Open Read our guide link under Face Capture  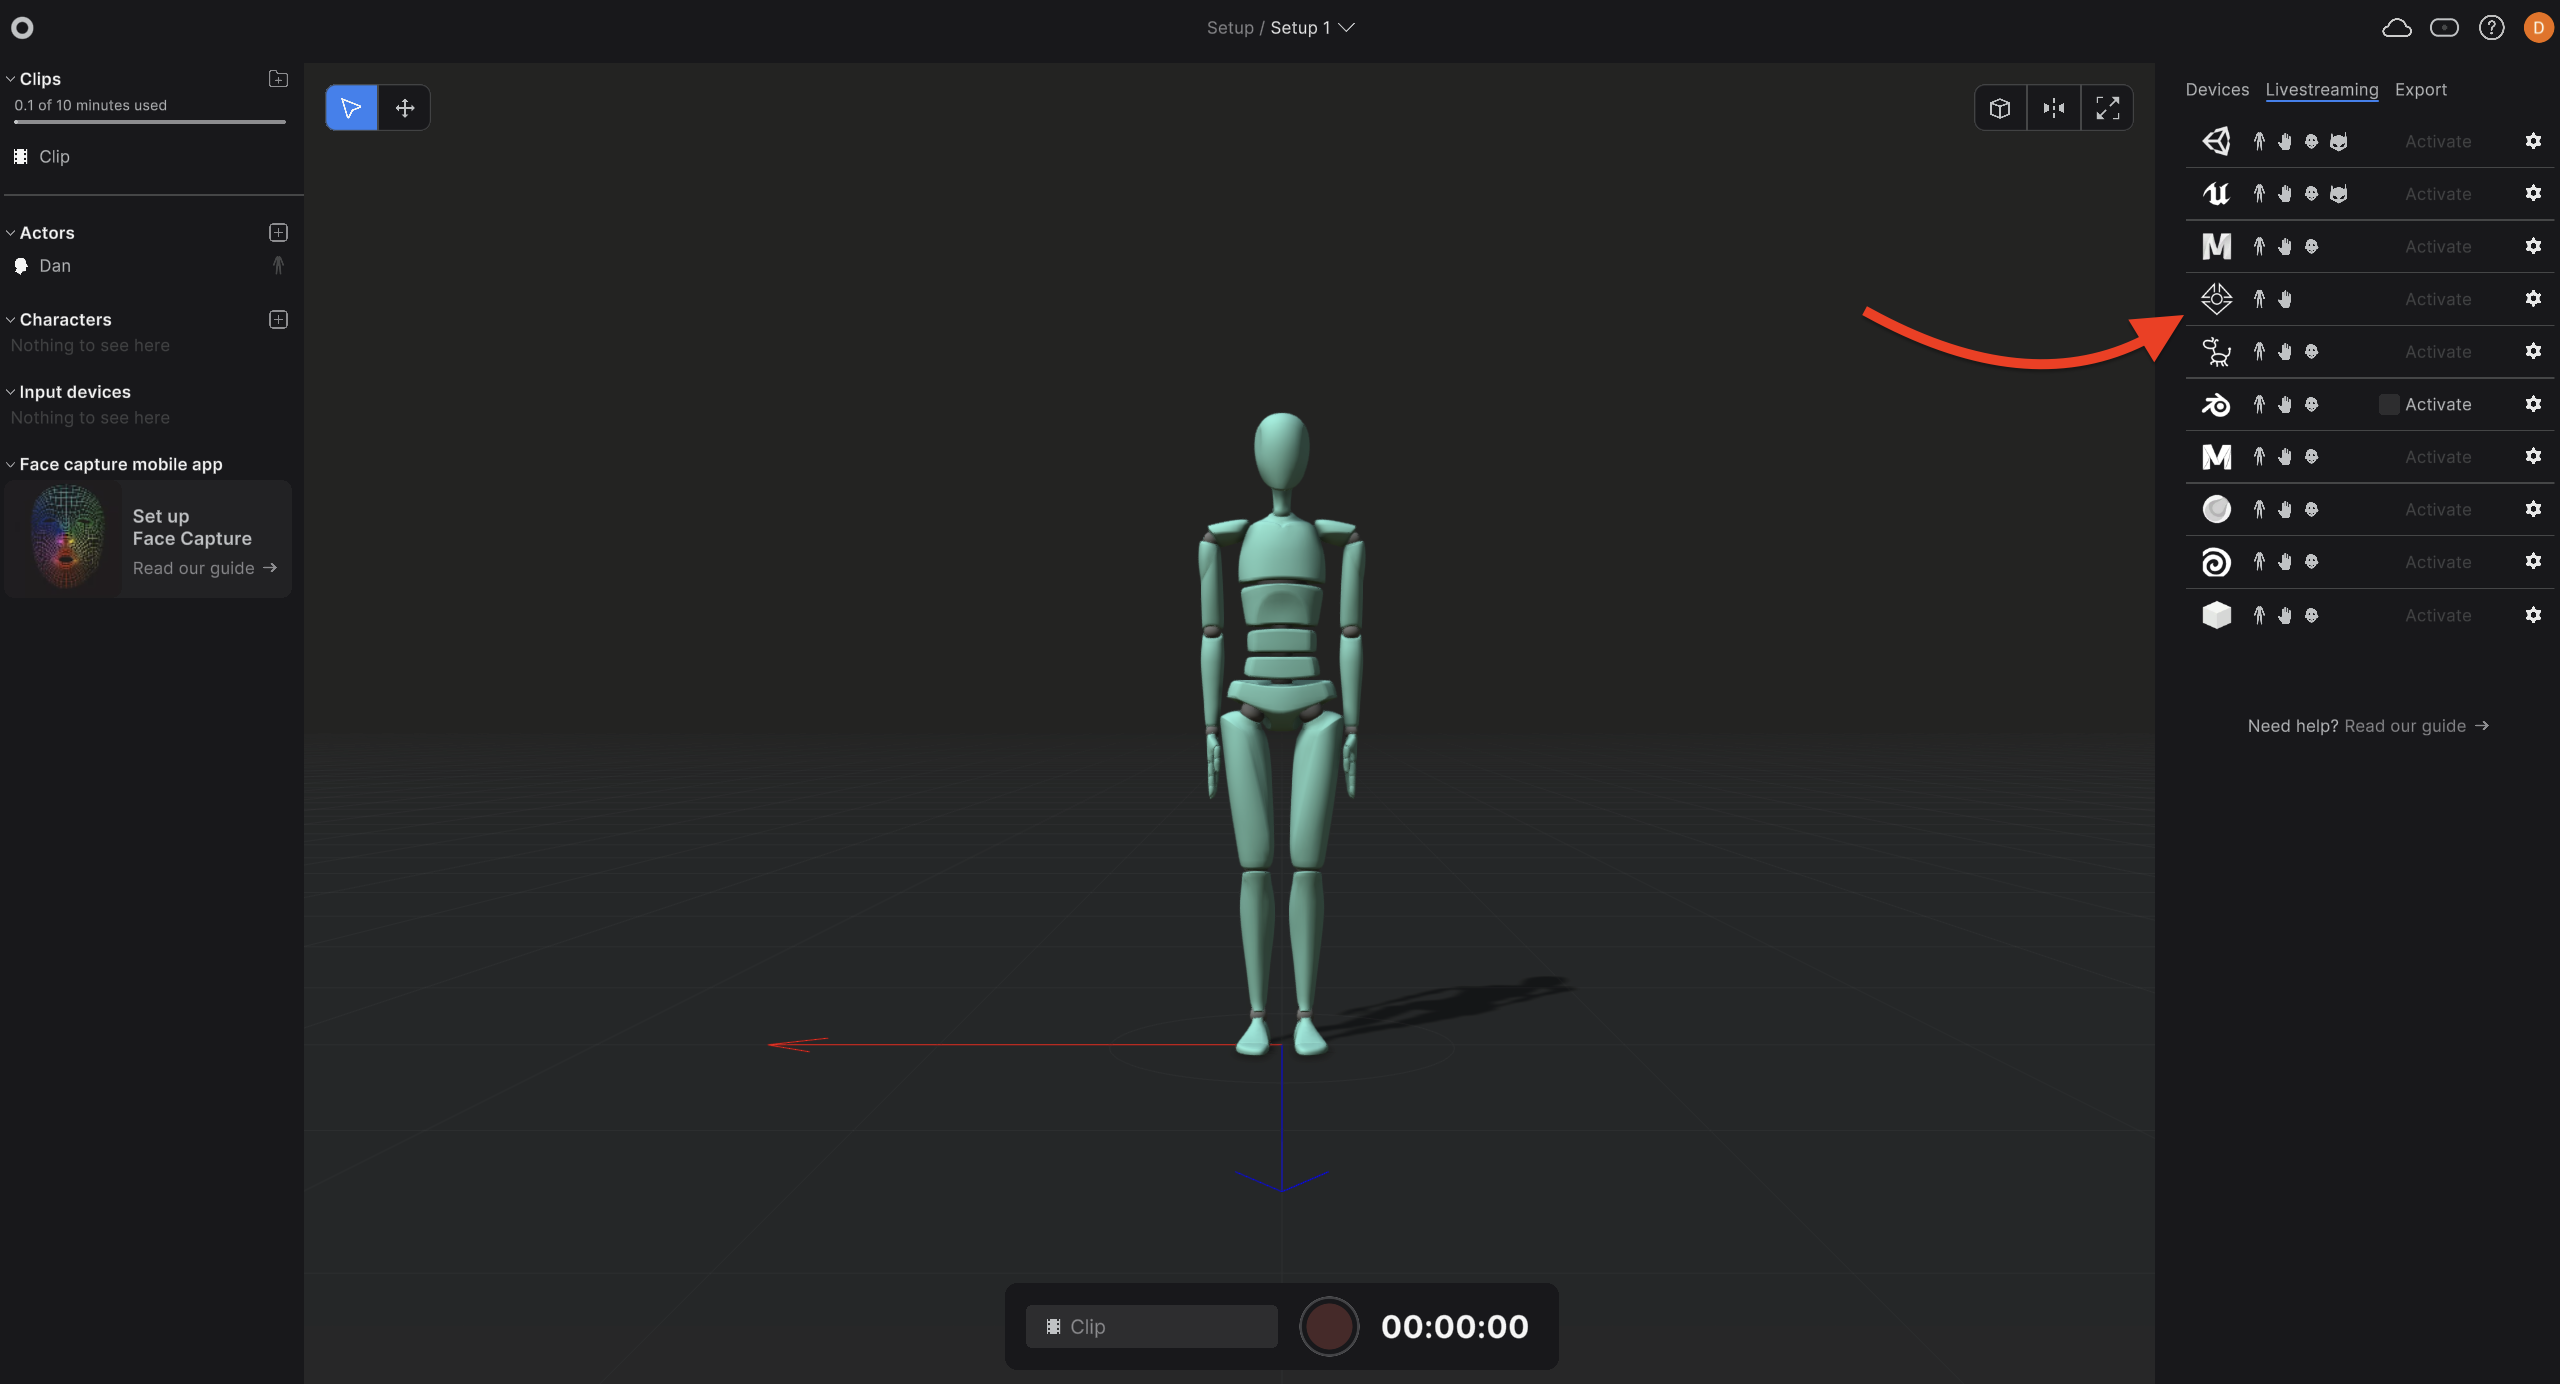205,568
